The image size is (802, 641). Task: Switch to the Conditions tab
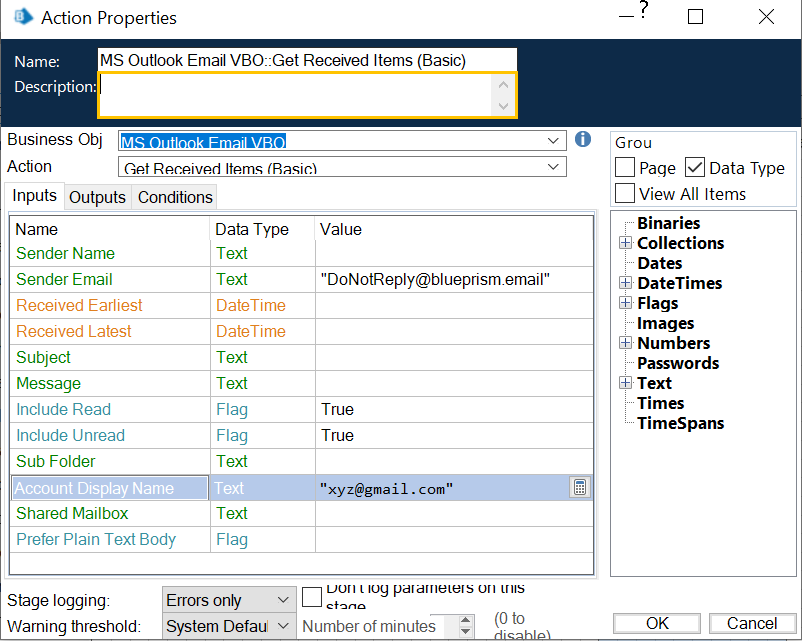tap(175, 197)
